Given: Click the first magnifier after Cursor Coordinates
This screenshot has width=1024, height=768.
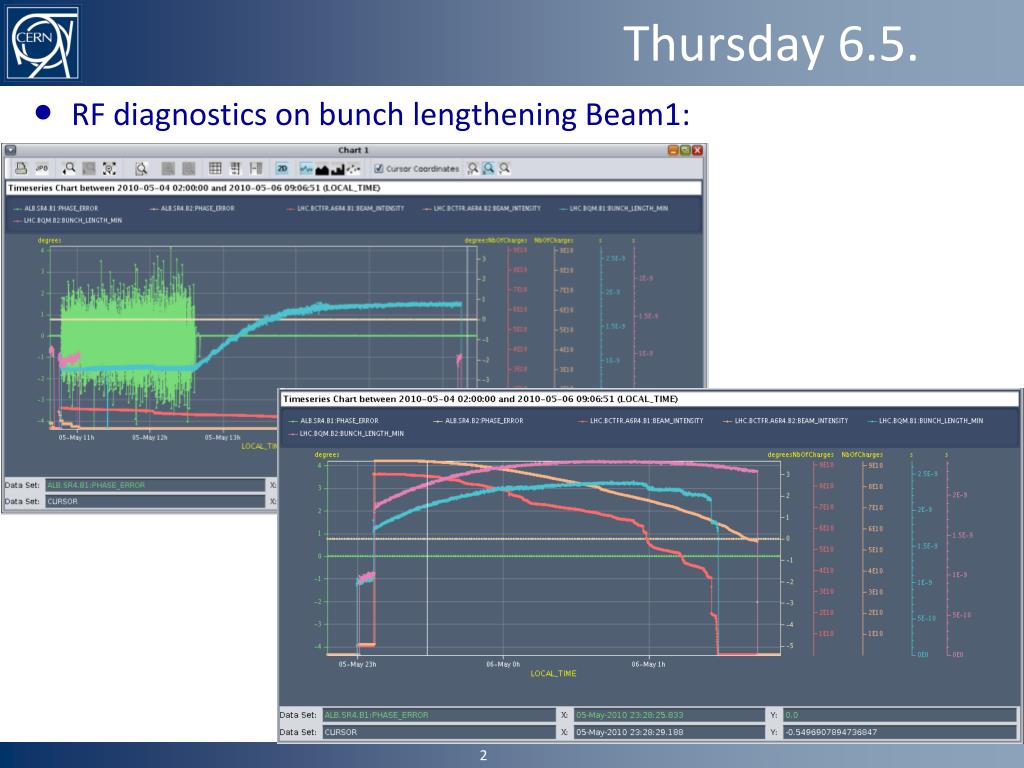Looking at the screenshot, I should pyautogui.click(x=473, y=168).
